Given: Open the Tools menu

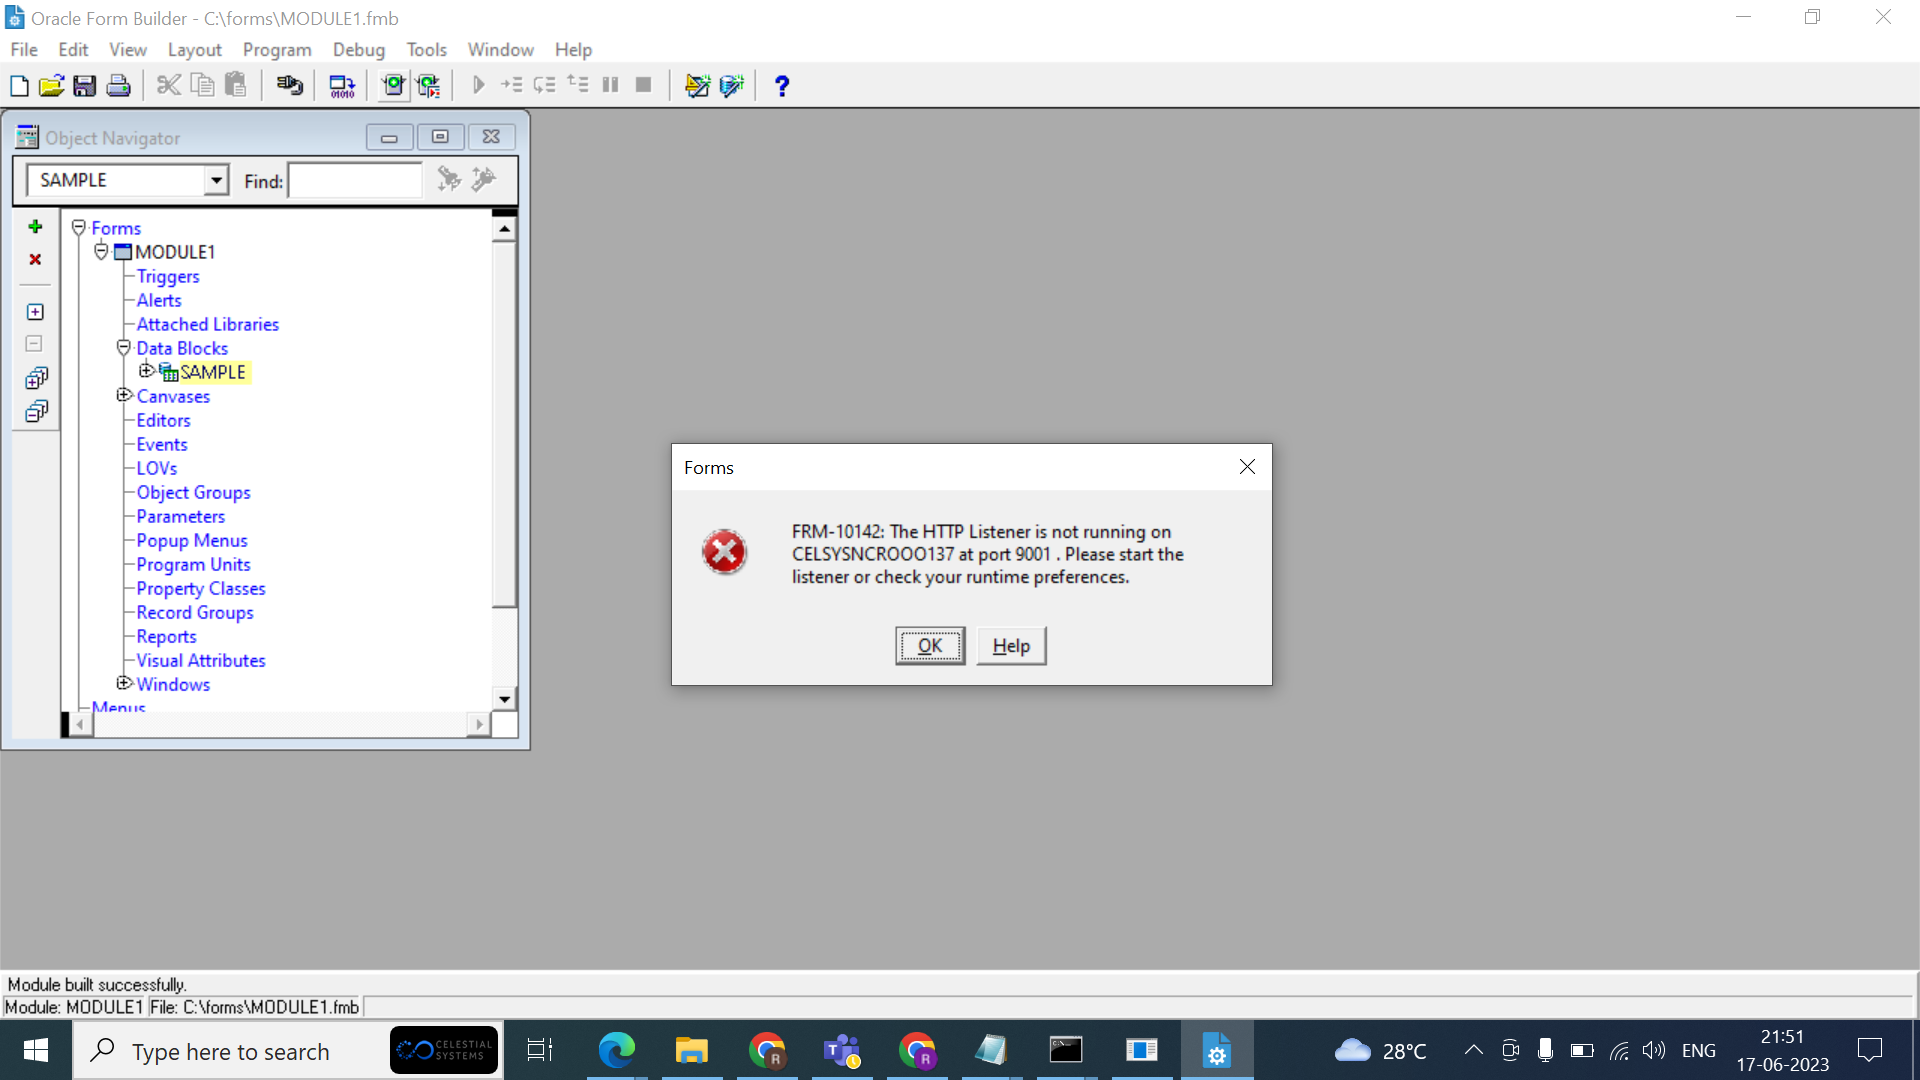Looking at the screenshot, I should tap(427, 50).
